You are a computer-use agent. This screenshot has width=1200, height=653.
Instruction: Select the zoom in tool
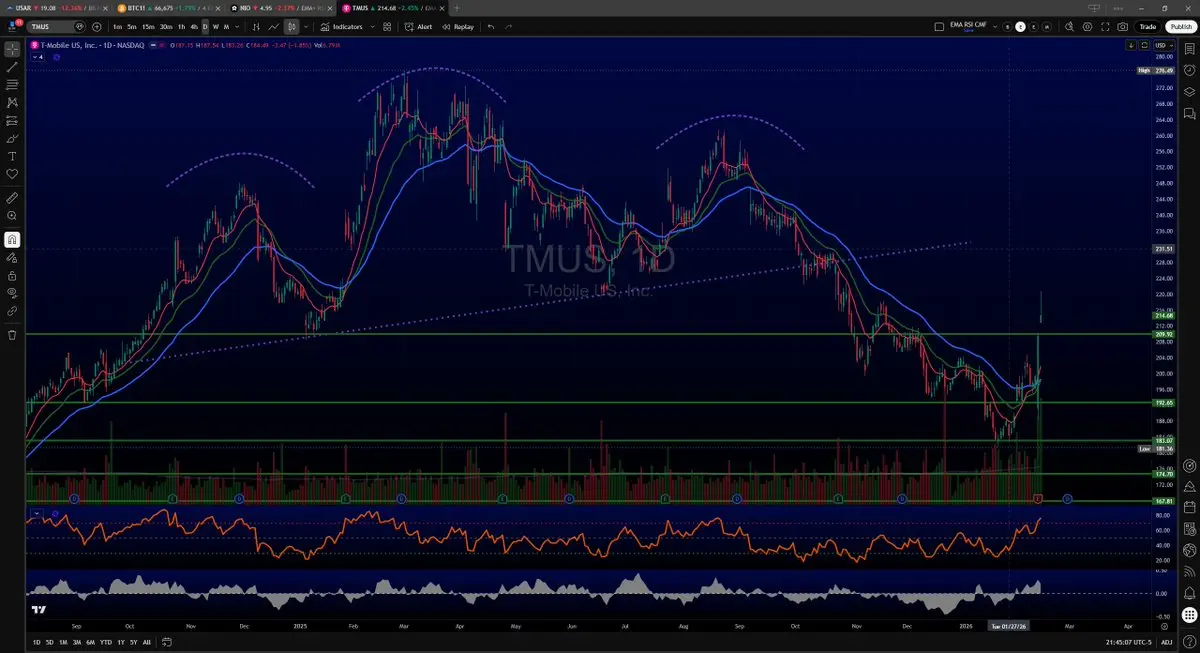pyautogui.click(x=12, y=216)
